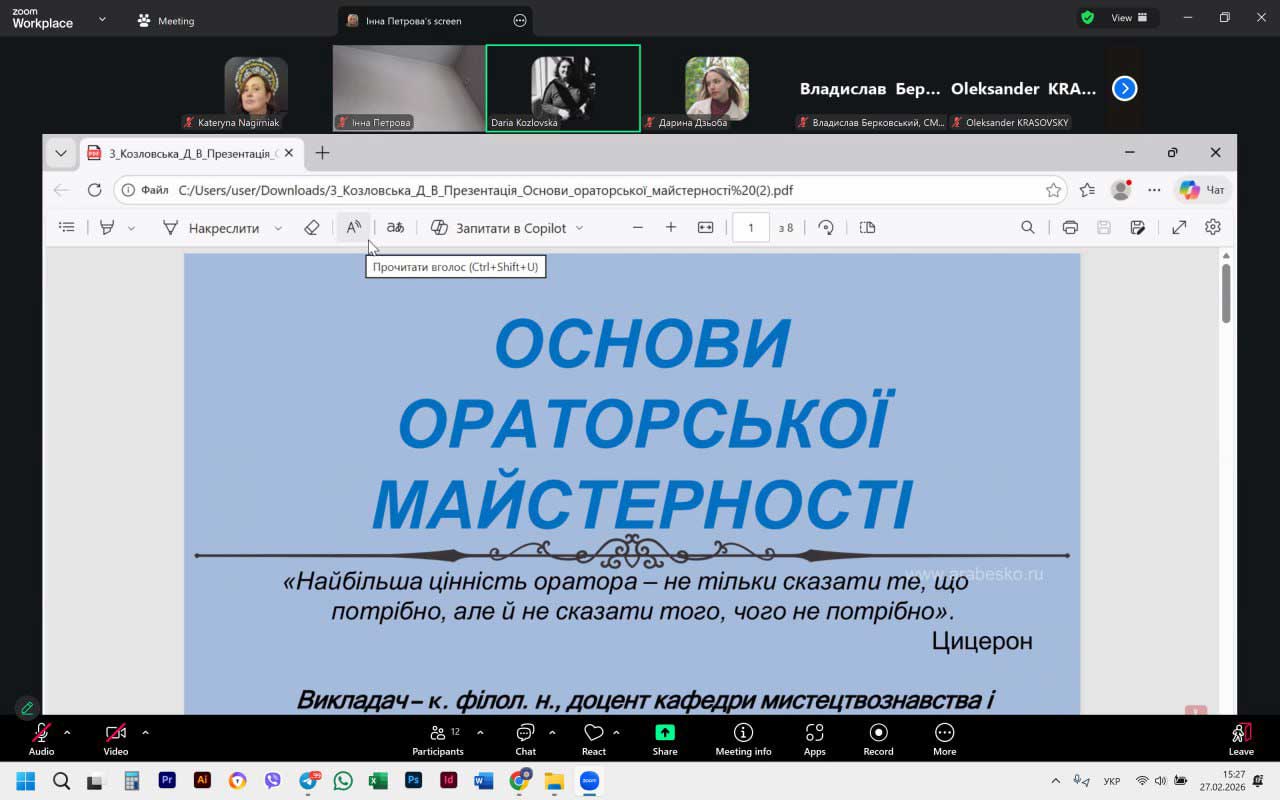This screenshot has height=800, width=1280.
Task: Open the Zoom Participants panel
Action: click(x=437, y=737)
